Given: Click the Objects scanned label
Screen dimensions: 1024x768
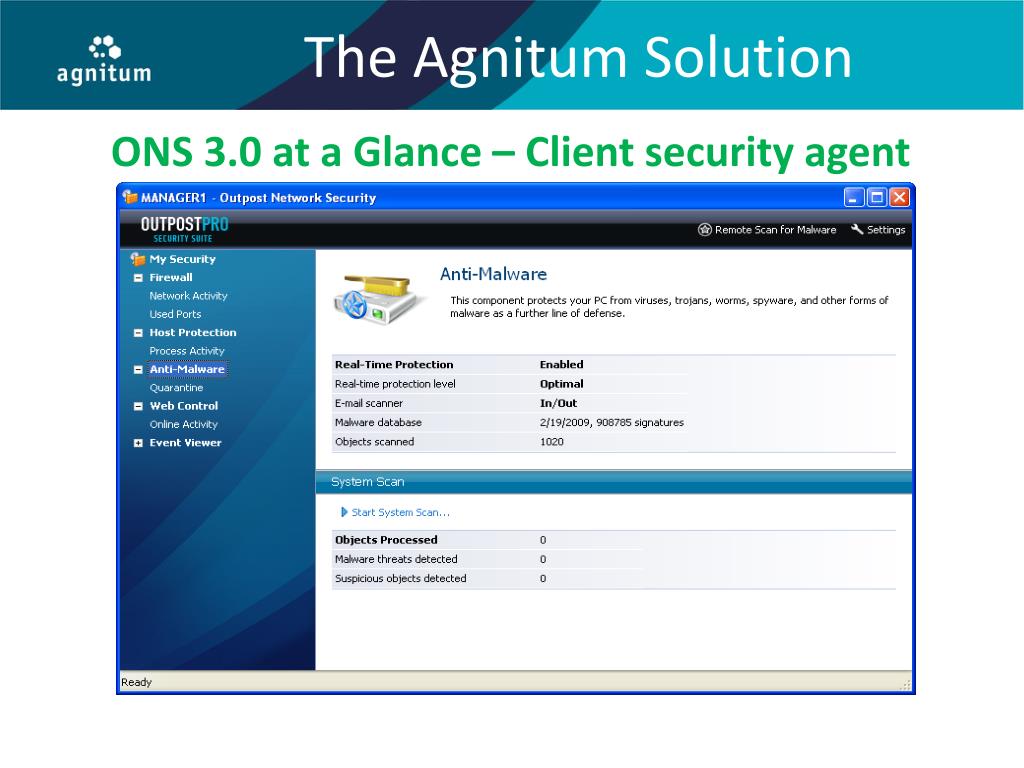Looking at the screenshot, I should click(x=374, y=441).
